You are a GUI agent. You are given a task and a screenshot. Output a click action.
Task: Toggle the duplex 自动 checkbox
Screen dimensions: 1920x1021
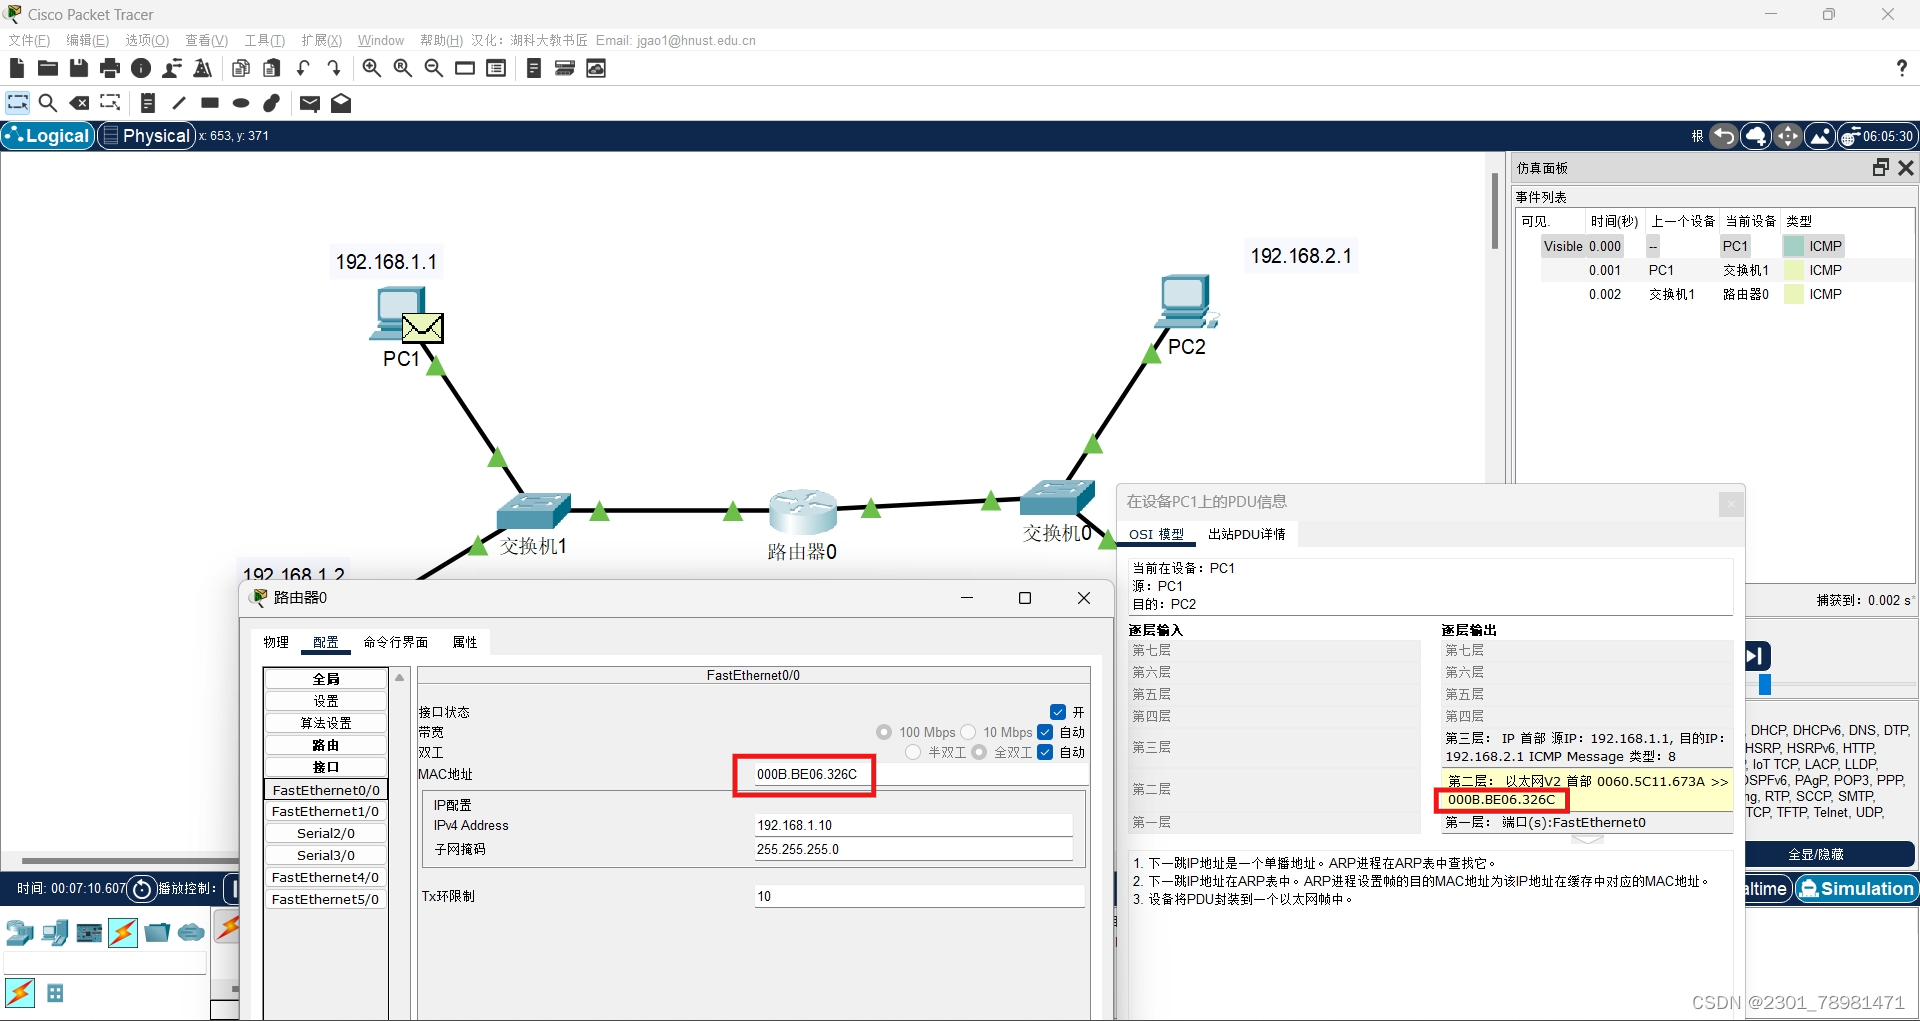click(x=1045, y=752)
